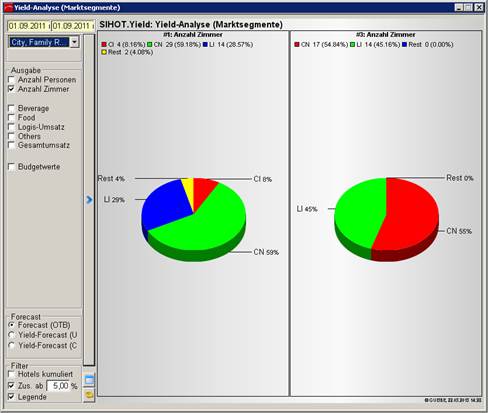Enable the Anzahl Personen checkbox
Viewport: 488px width, 413px height.
[12, 80]
